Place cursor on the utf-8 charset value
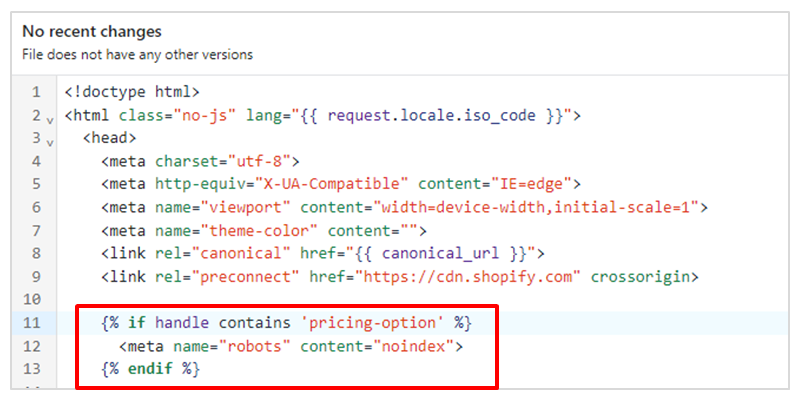Screen dimensions: 796x400 pyautogui.click(x=263, y=161)
